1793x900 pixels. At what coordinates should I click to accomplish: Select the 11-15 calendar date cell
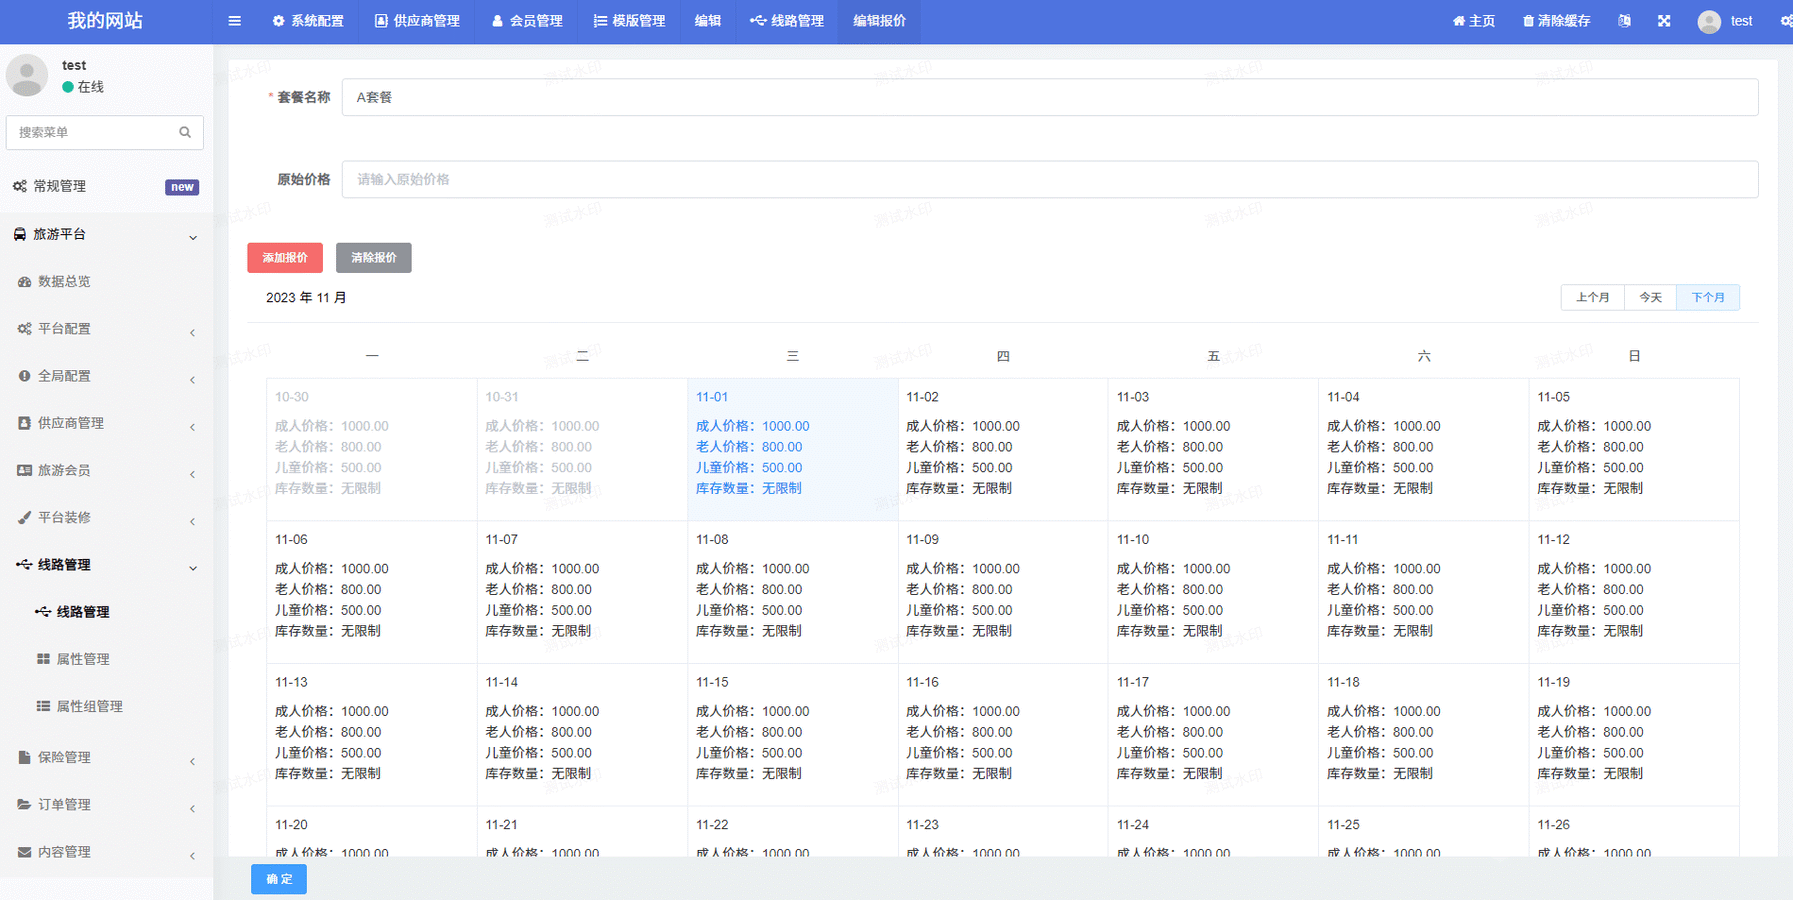(x=792, y=734)
